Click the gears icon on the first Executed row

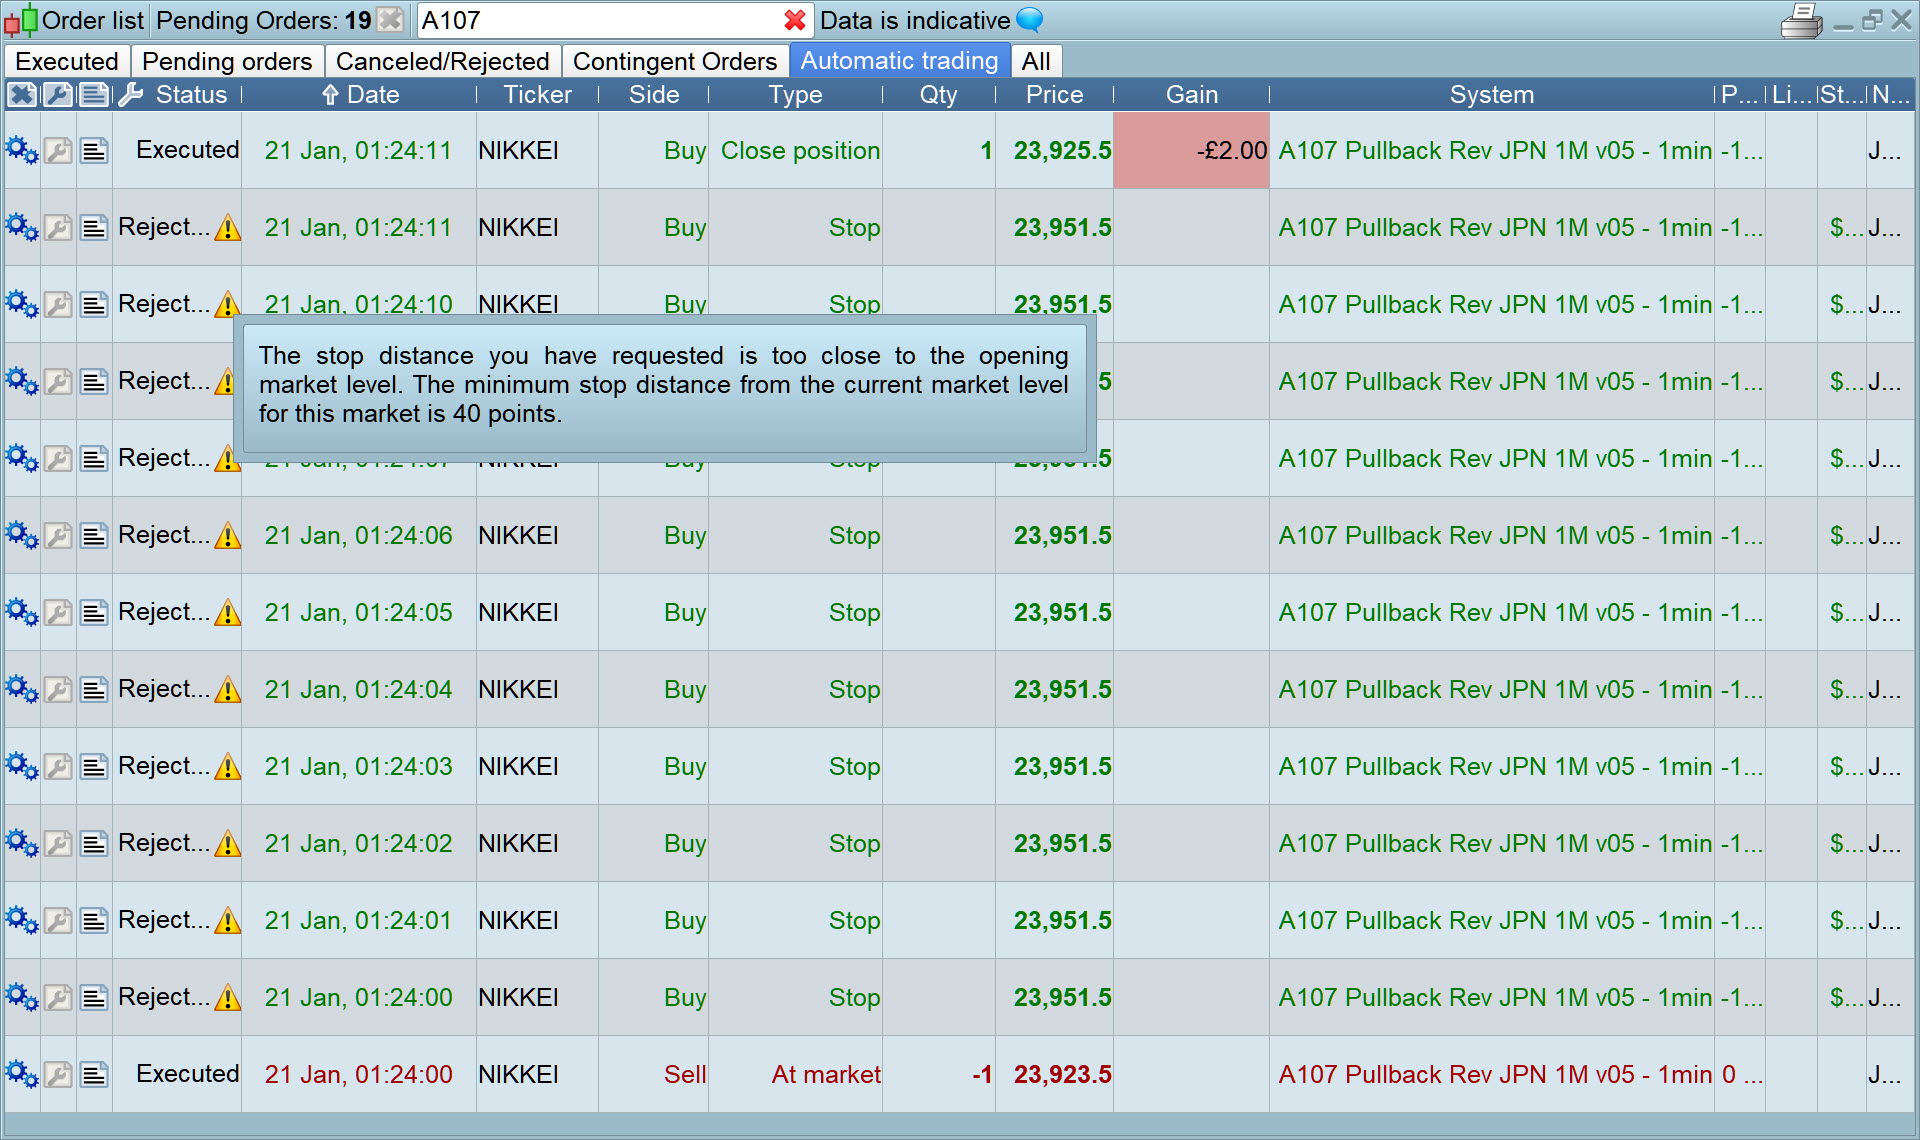[22, 151]
